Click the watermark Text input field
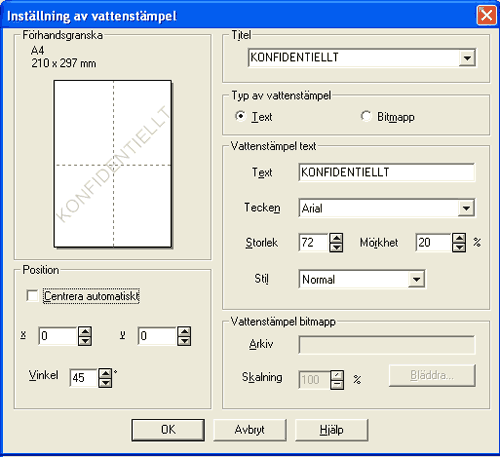This screenshot has height=457, width=500. [x=387, y=172]
